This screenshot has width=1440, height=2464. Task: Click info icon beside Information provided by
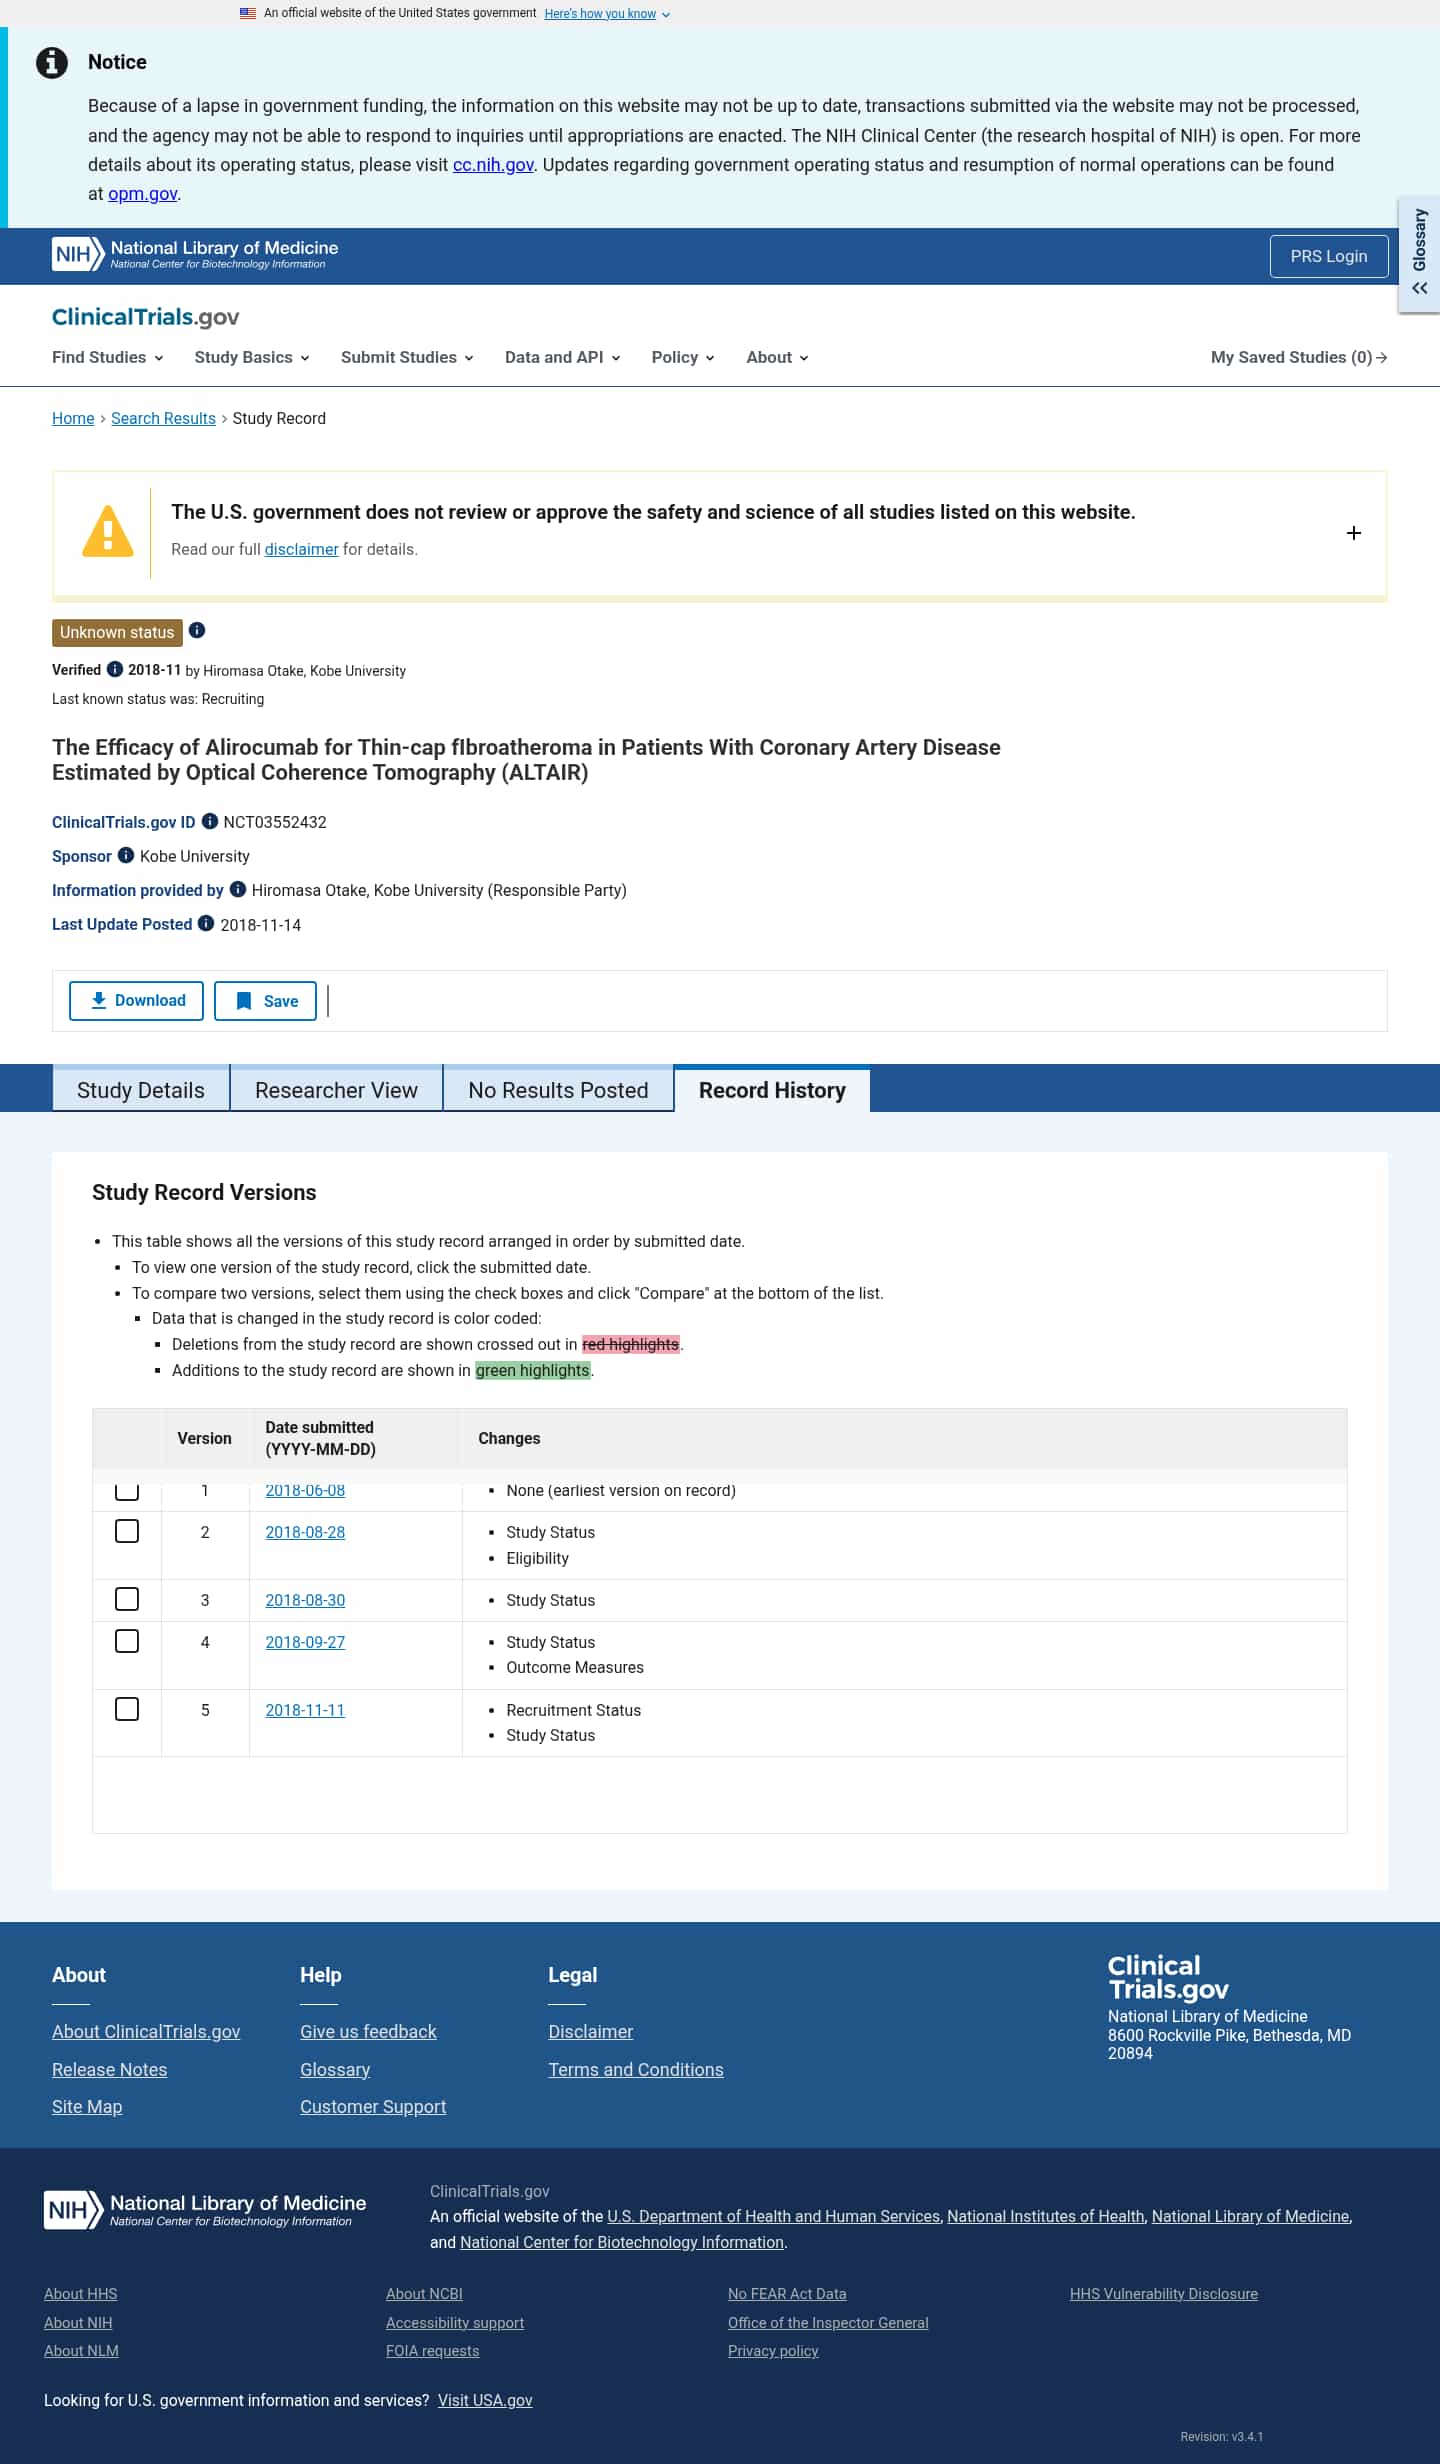[x=238, y=889]
